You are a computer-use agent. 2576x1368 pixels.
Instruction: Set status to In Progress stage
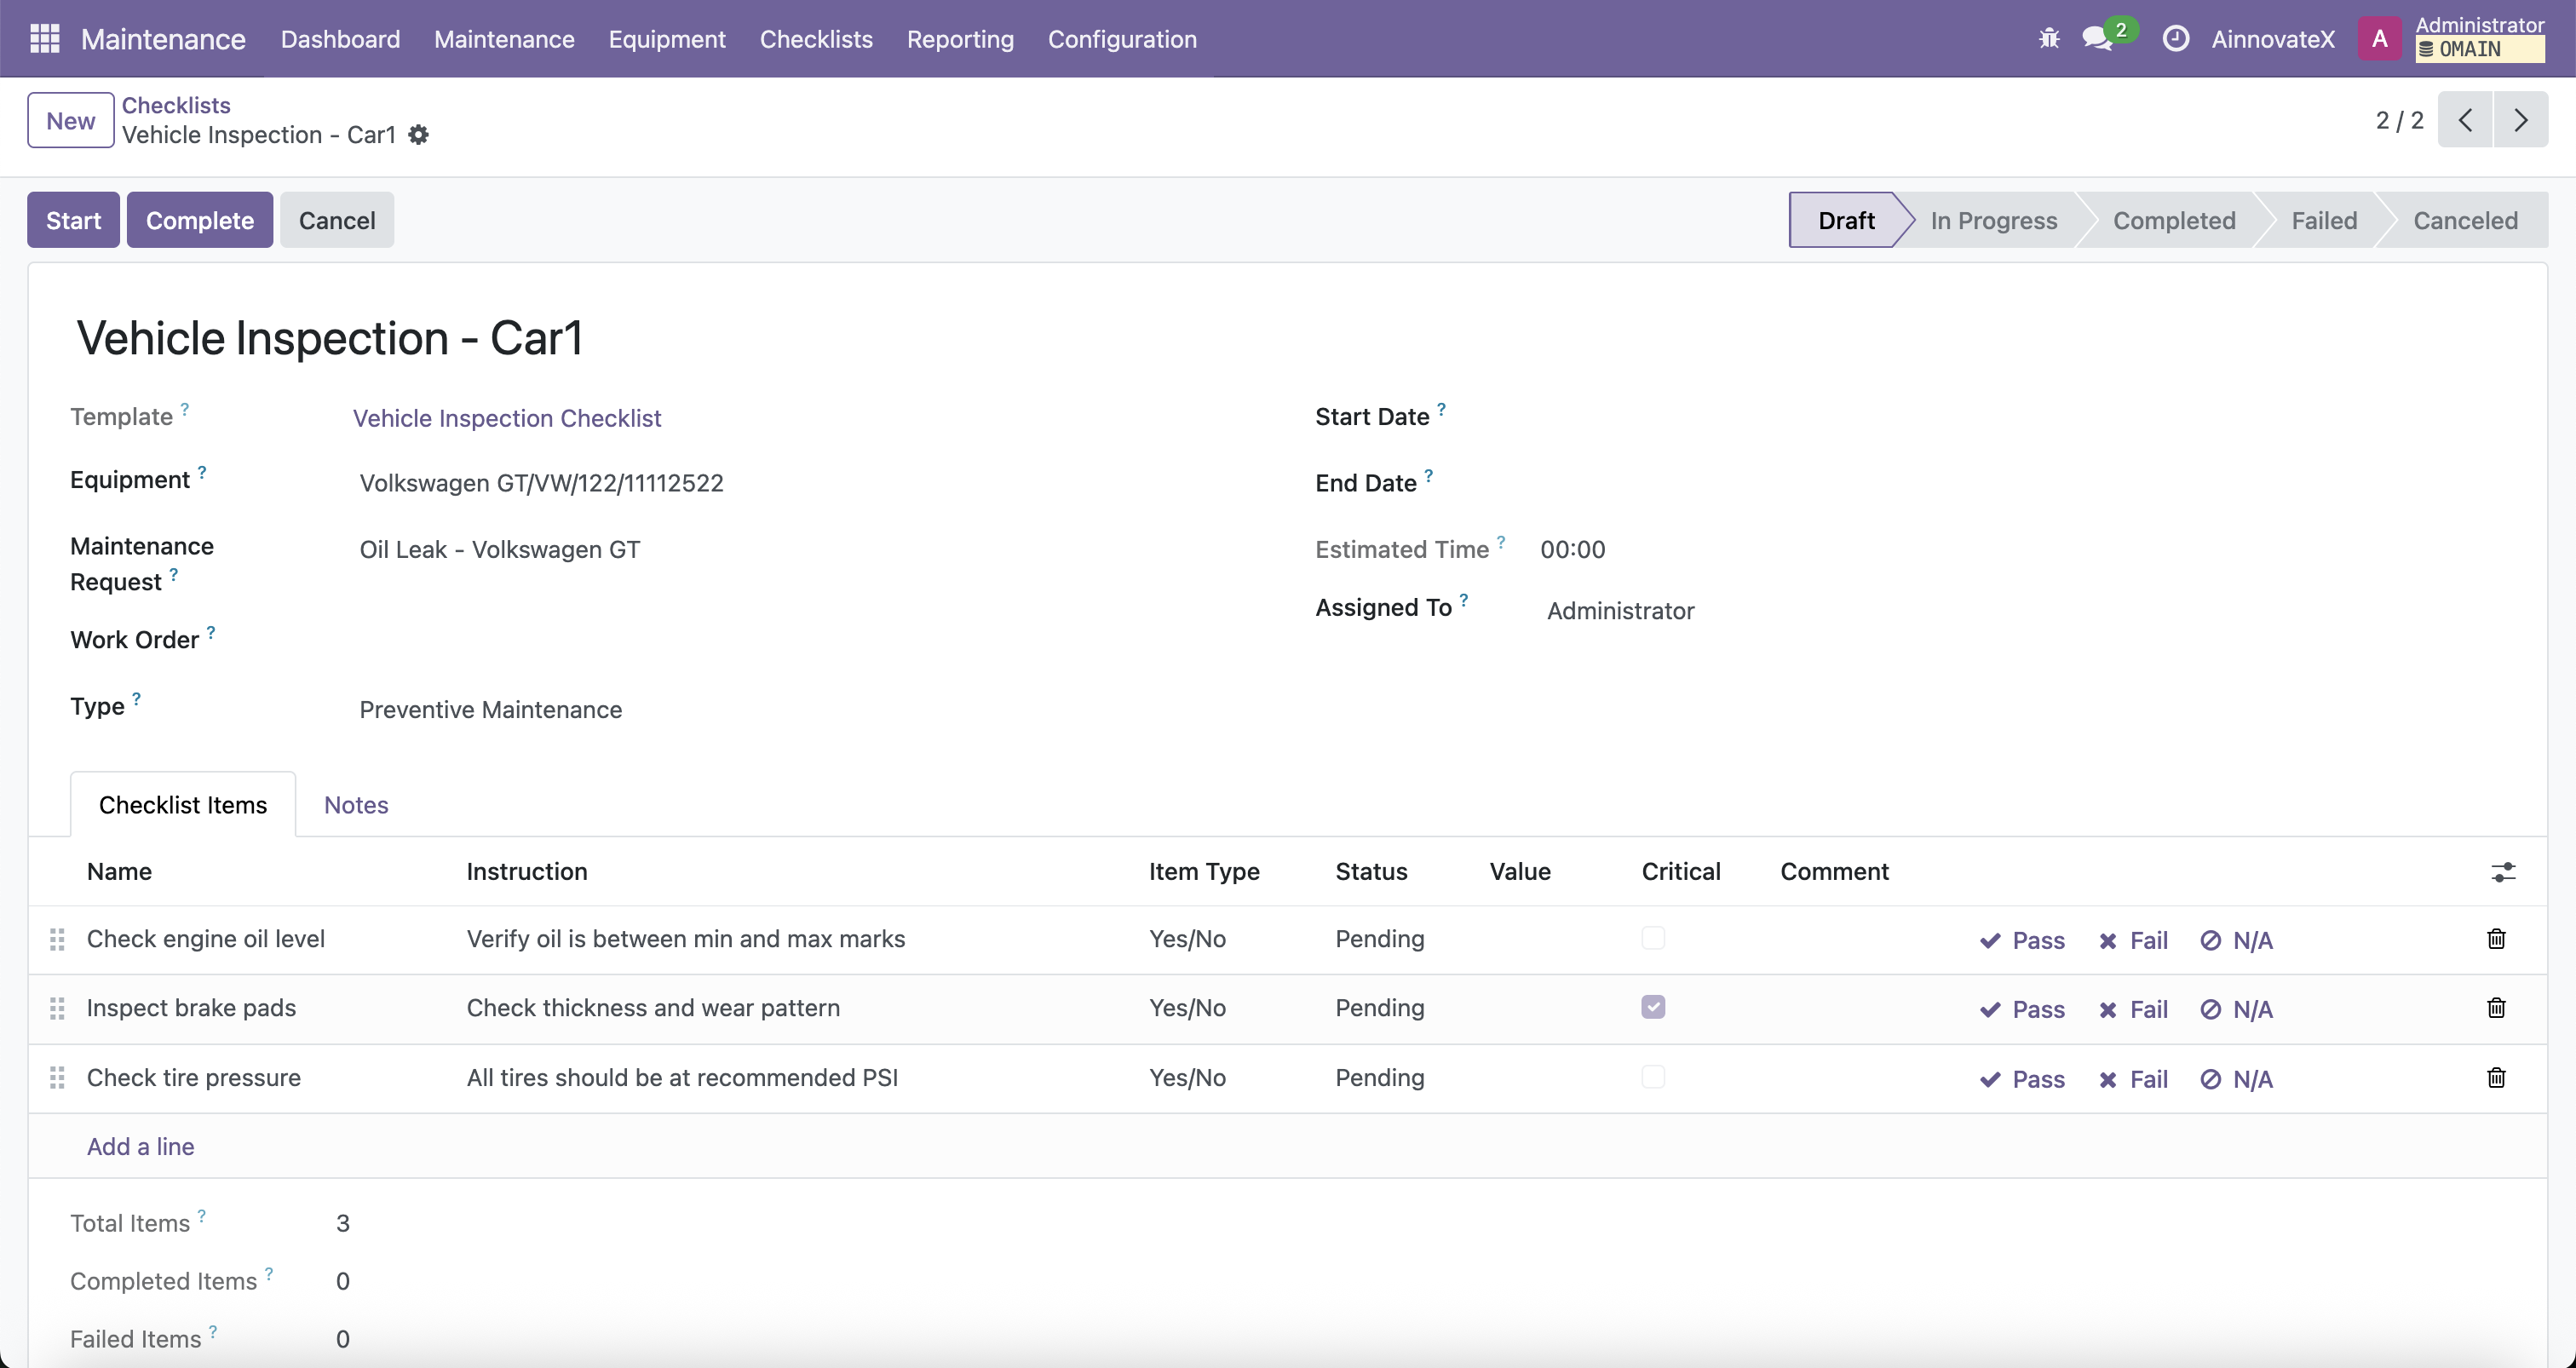point(1993,220)
